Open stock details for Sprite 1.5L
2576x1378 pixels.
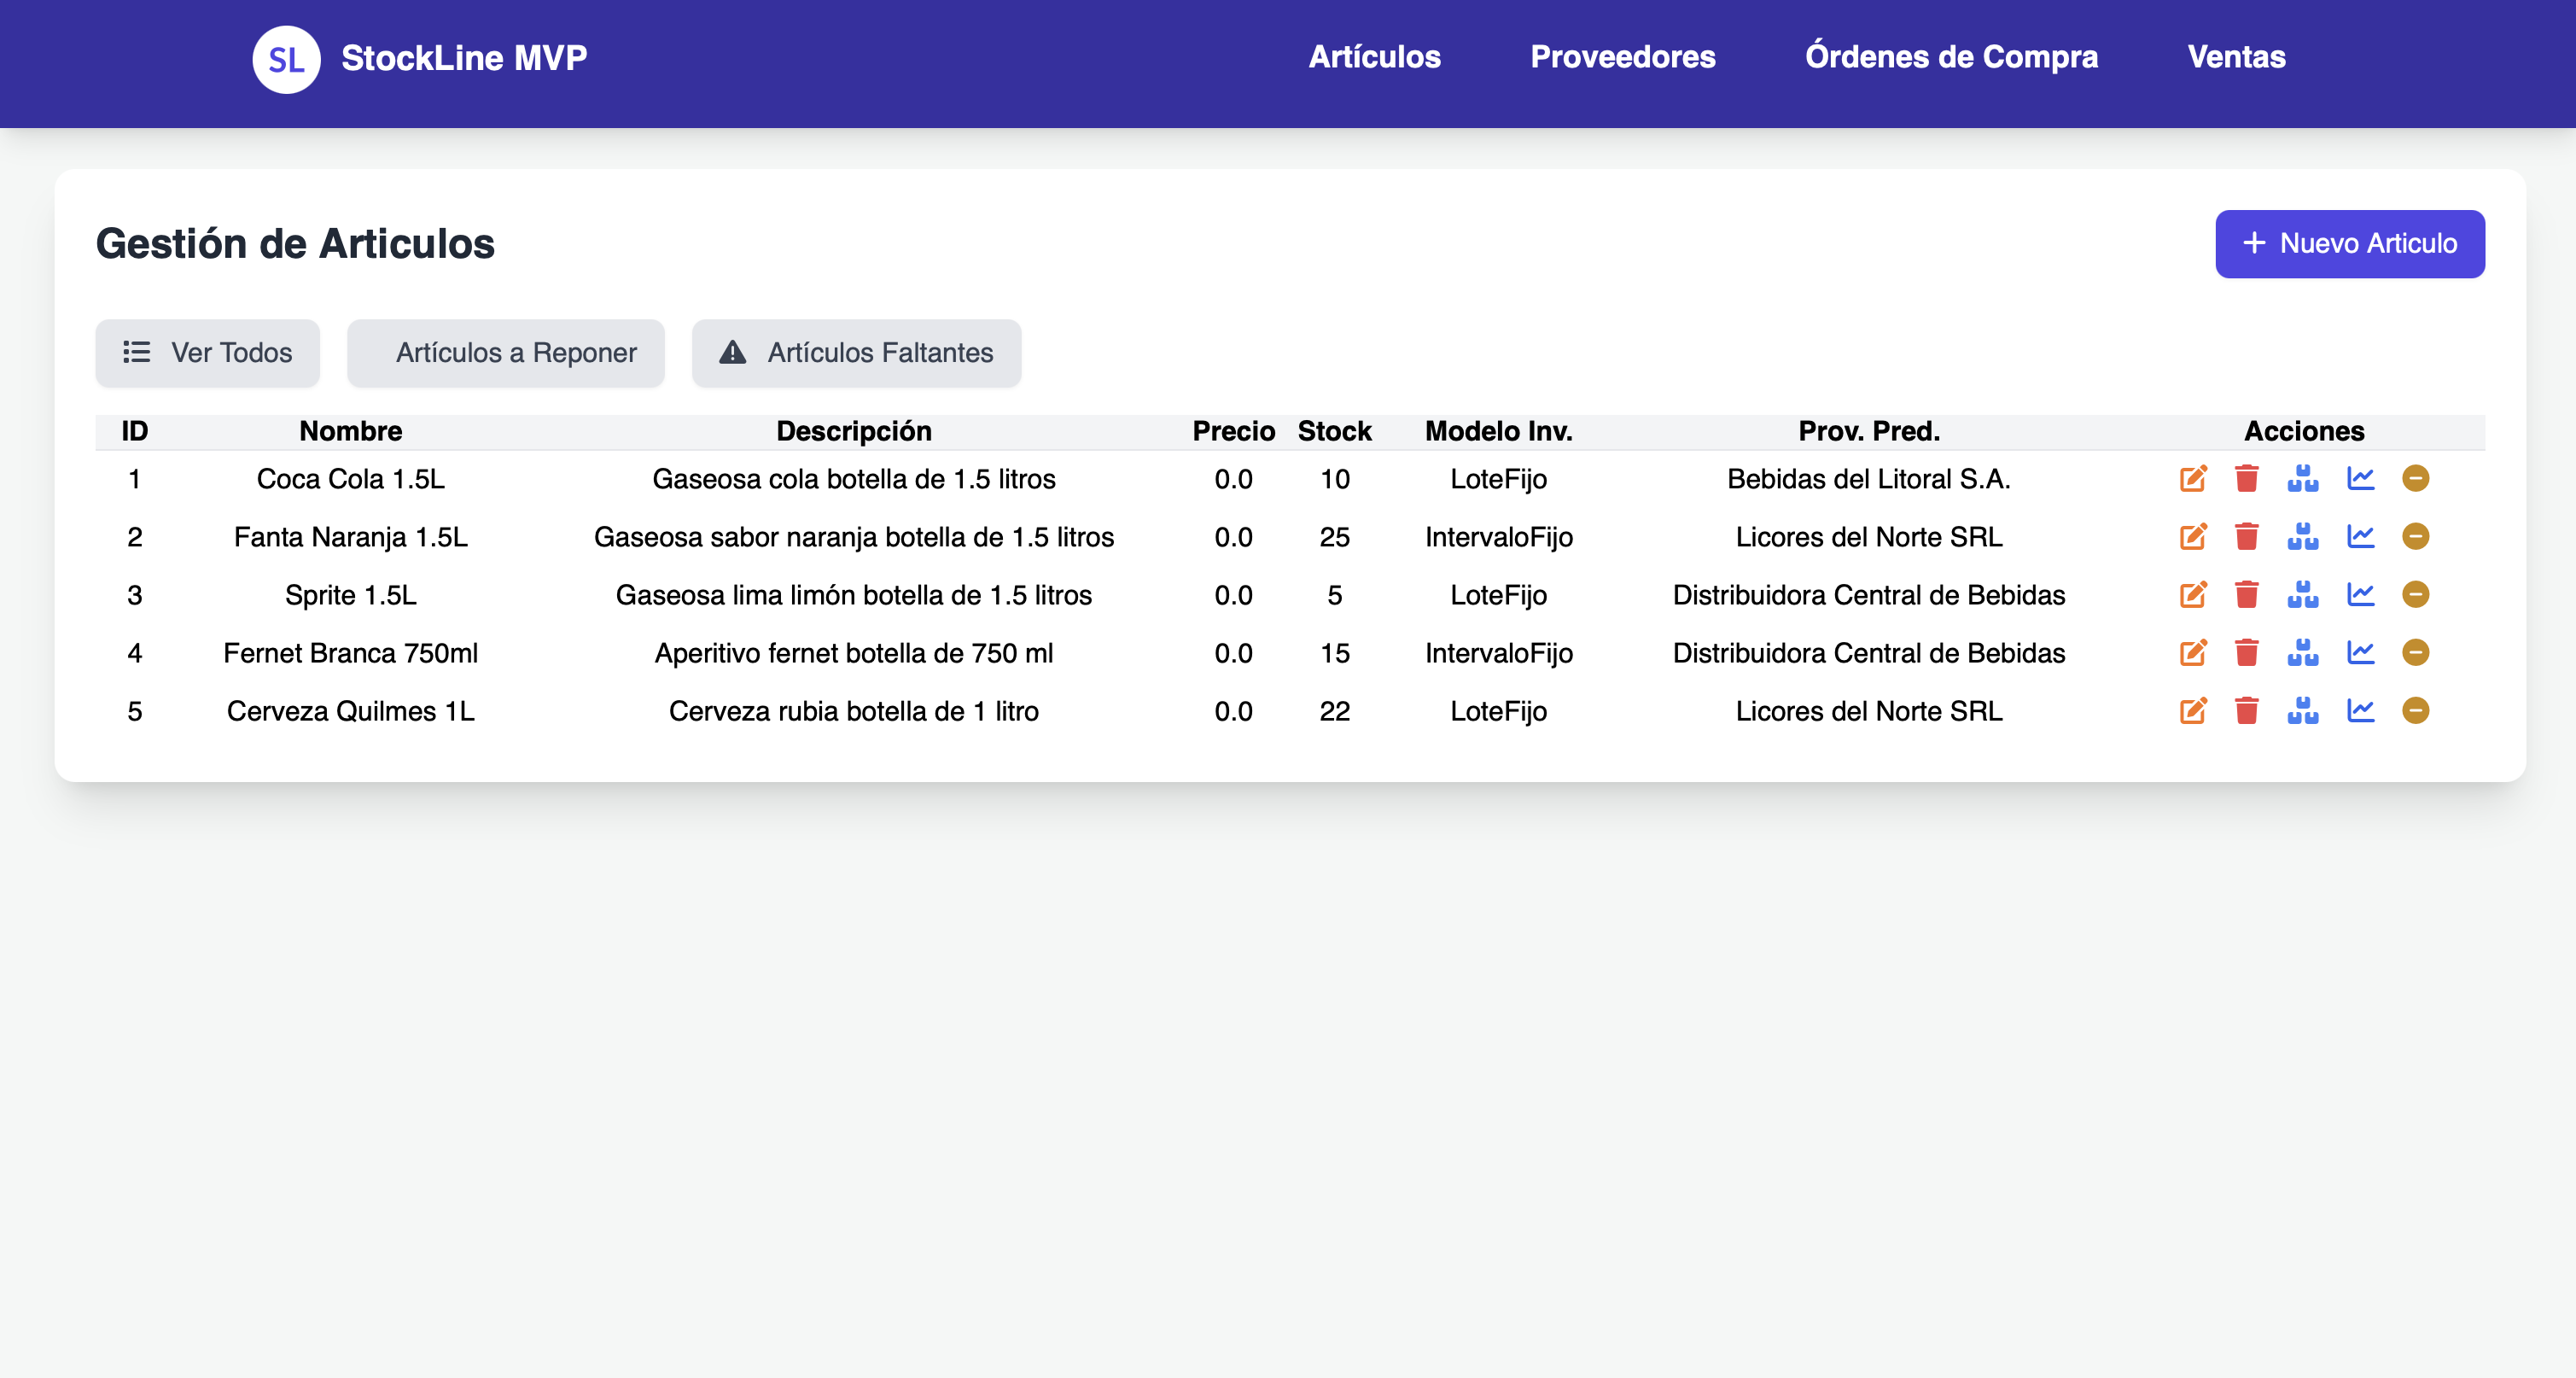[x=2303, y=595]
